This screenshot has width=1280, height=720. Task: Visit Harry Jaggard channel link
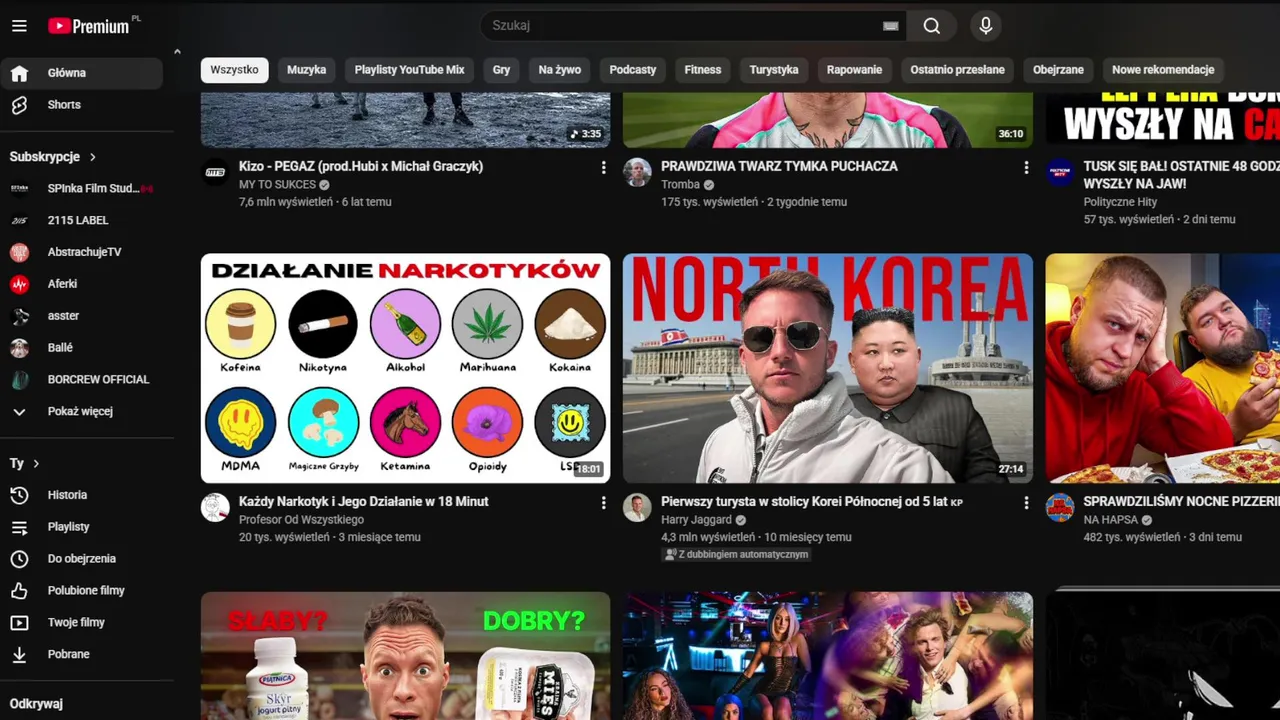point(697,520)
